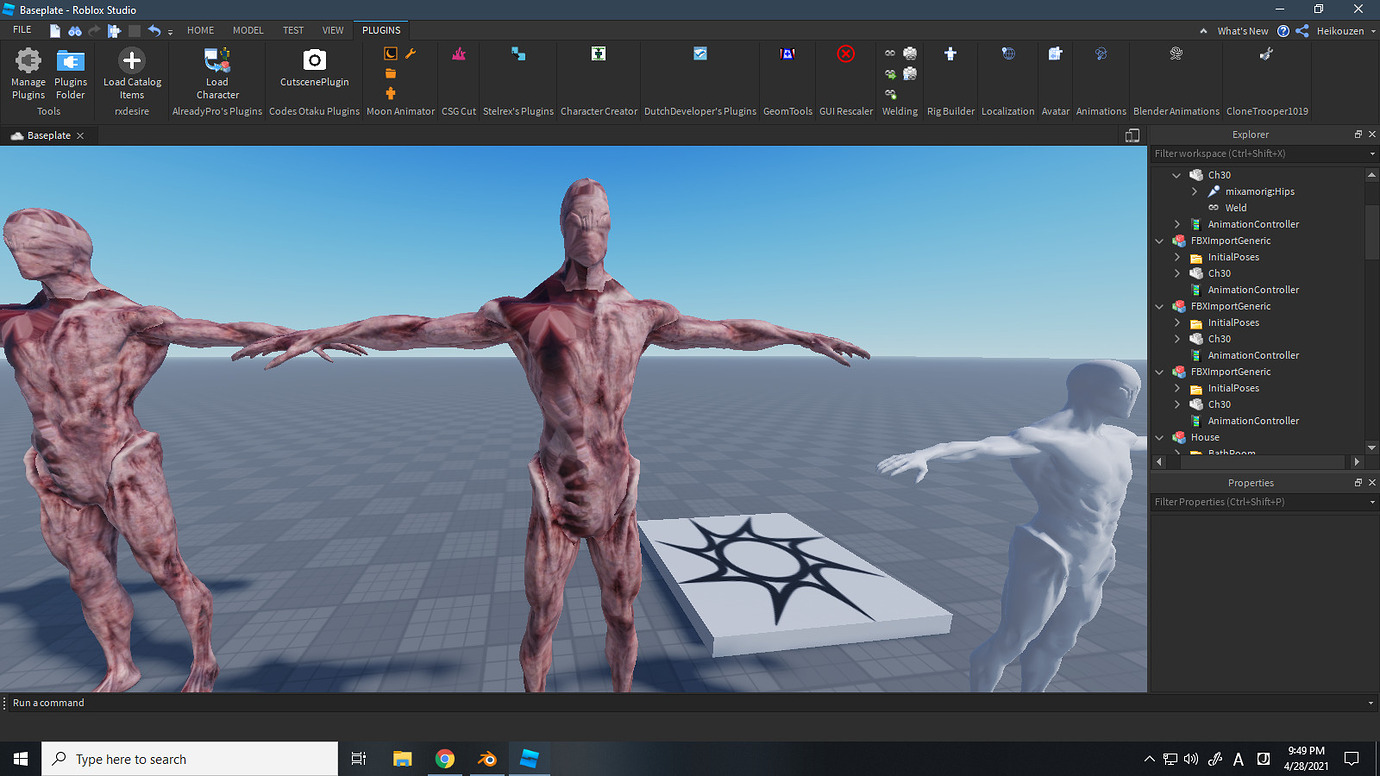Open the VIEW ribbon tab
The width and height of the screenshot is (1380, 776).
pos(333,31)
